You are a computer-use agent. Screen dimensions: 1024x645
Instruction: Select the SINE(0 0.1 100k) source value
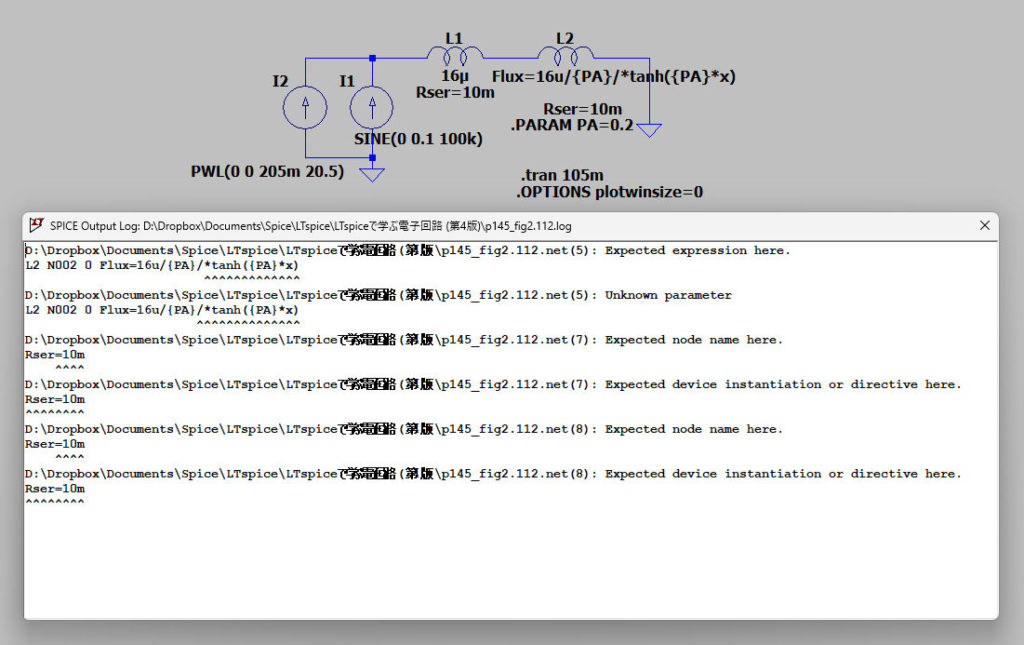click(x=418, y=139)
